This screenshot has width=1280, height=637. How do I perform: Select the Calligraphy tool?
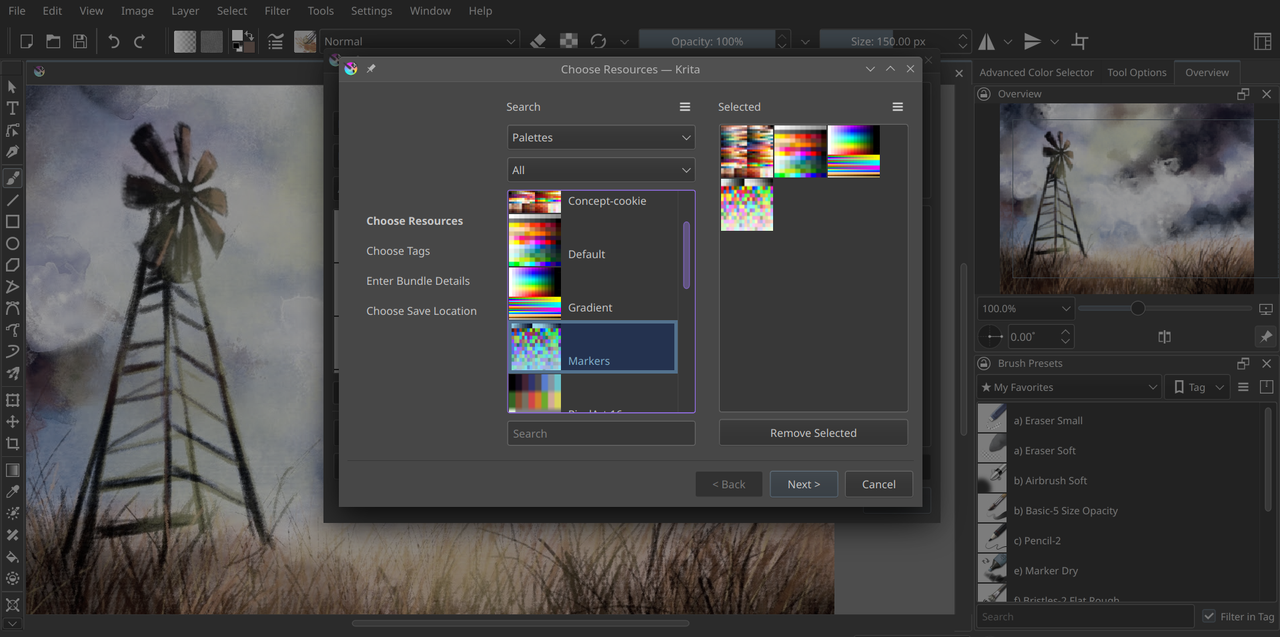[12, 152]
